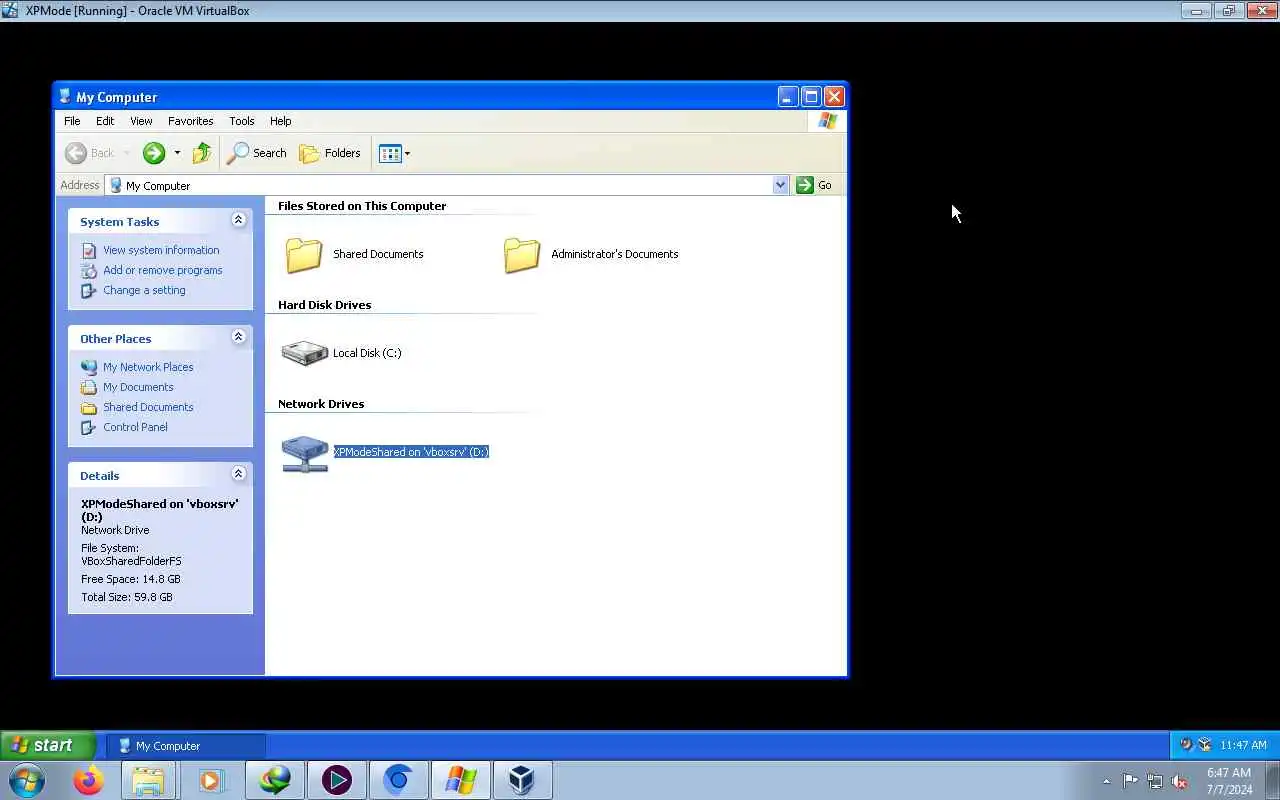Click the muted volume tray icon

[x=1180, y=781]
